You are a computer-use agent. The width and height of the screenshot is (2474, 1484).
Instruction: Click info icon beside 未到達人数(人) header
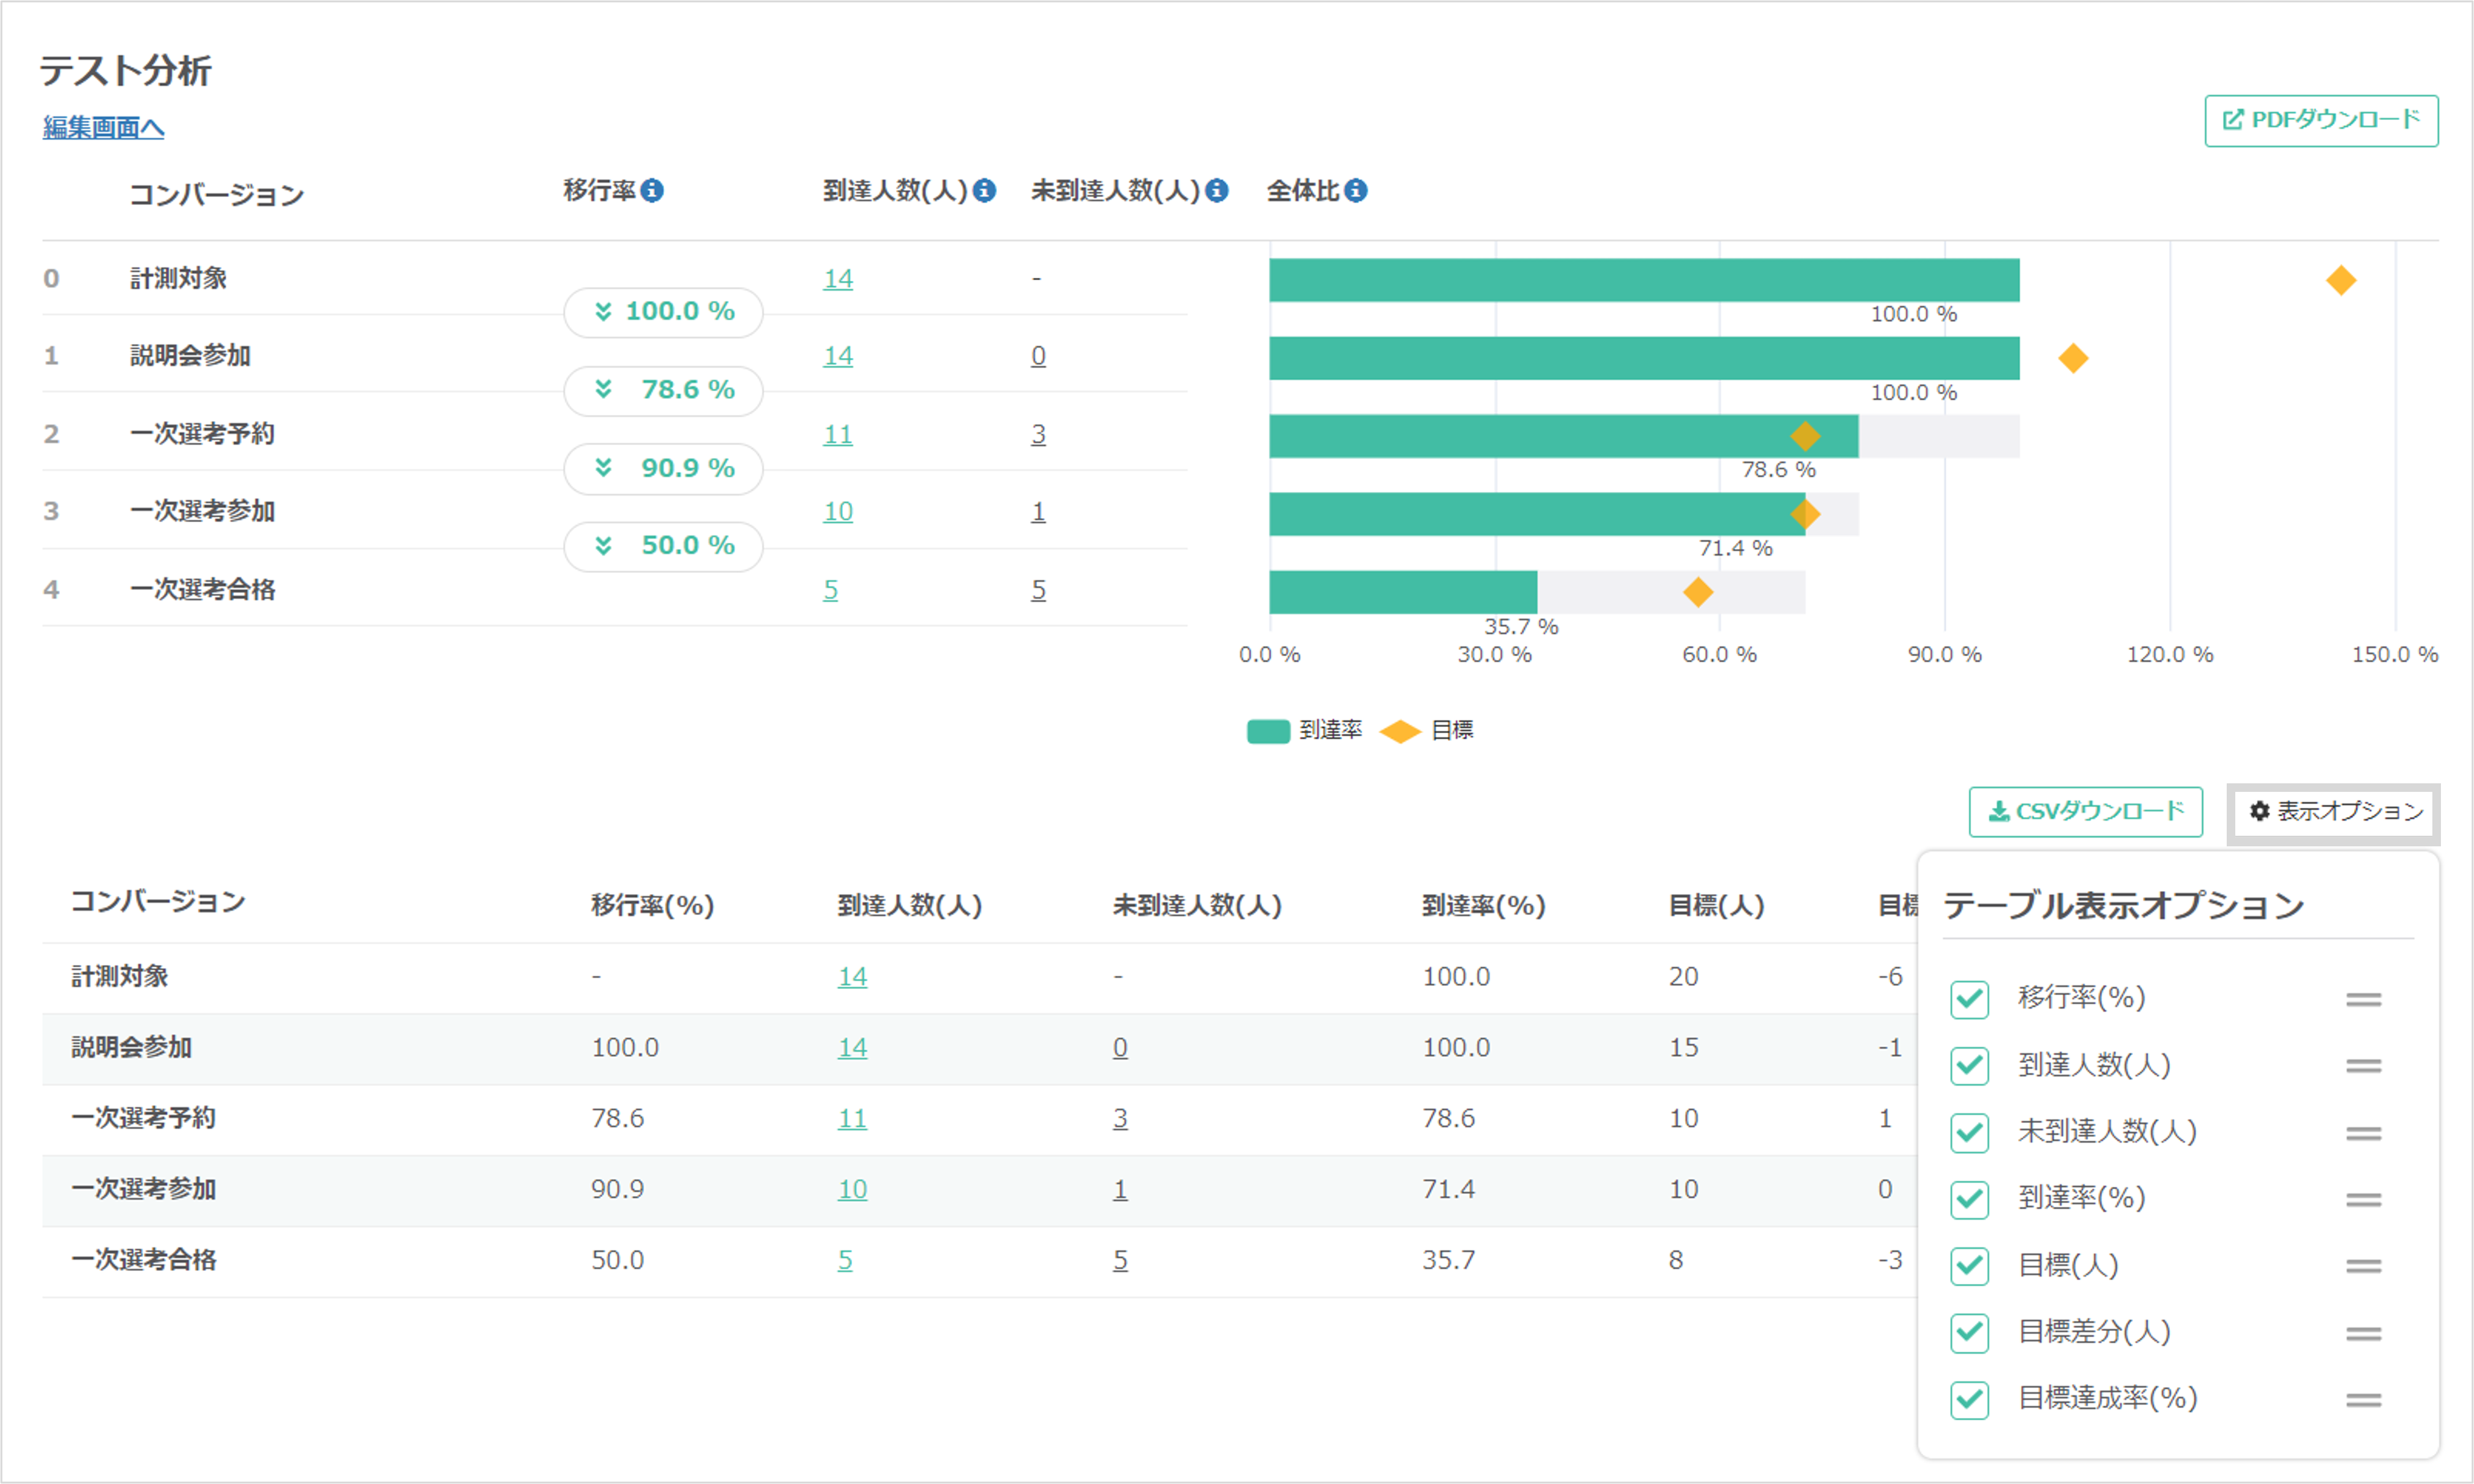(1216, 190)
